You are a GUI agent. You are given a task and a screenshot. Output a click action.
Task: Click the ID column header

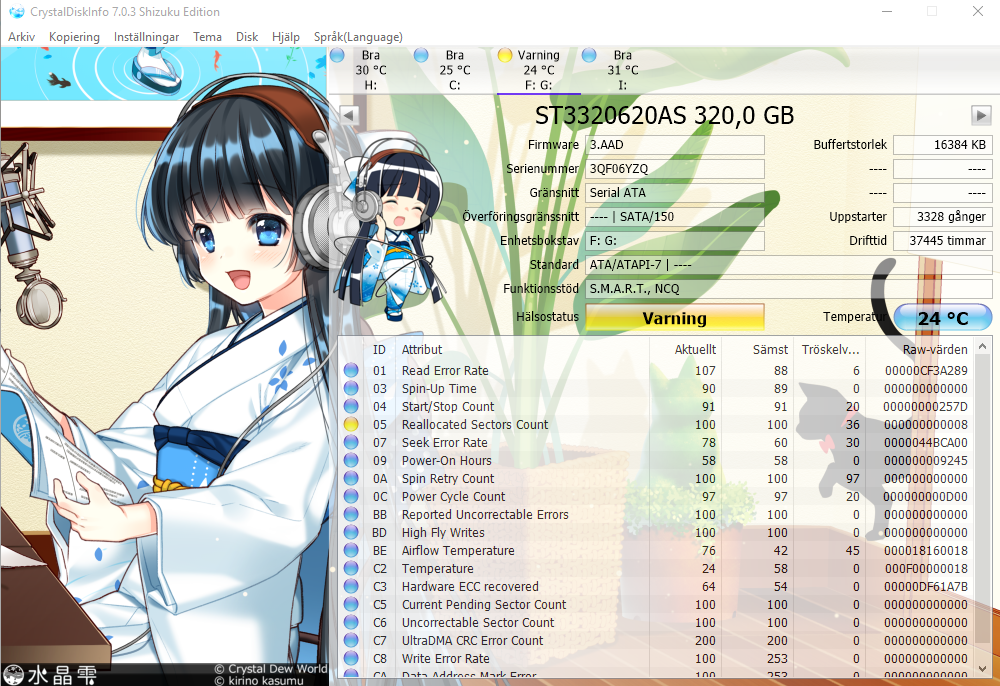tap(379, 349)
